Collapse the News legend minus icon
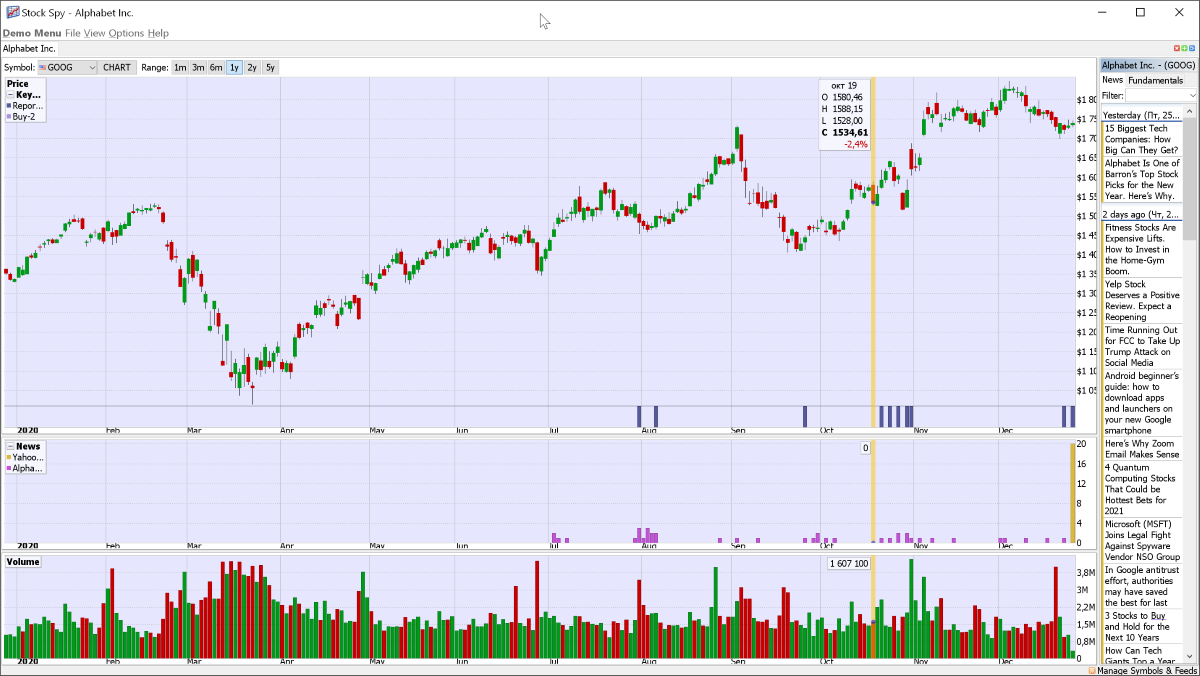The image size is (1200, 676). click(10, 446)
